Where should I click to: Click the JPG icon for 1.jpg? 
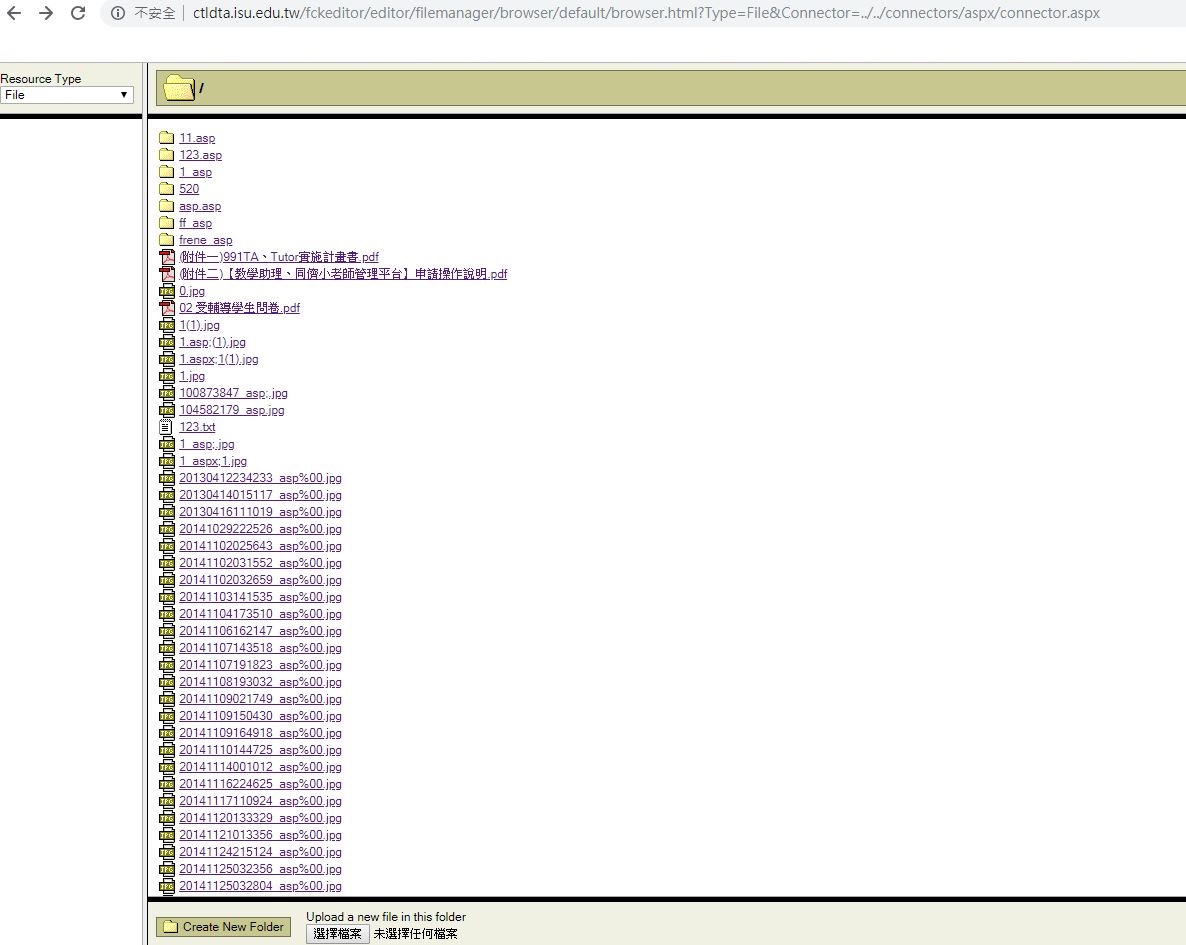[x=166, y=376]
